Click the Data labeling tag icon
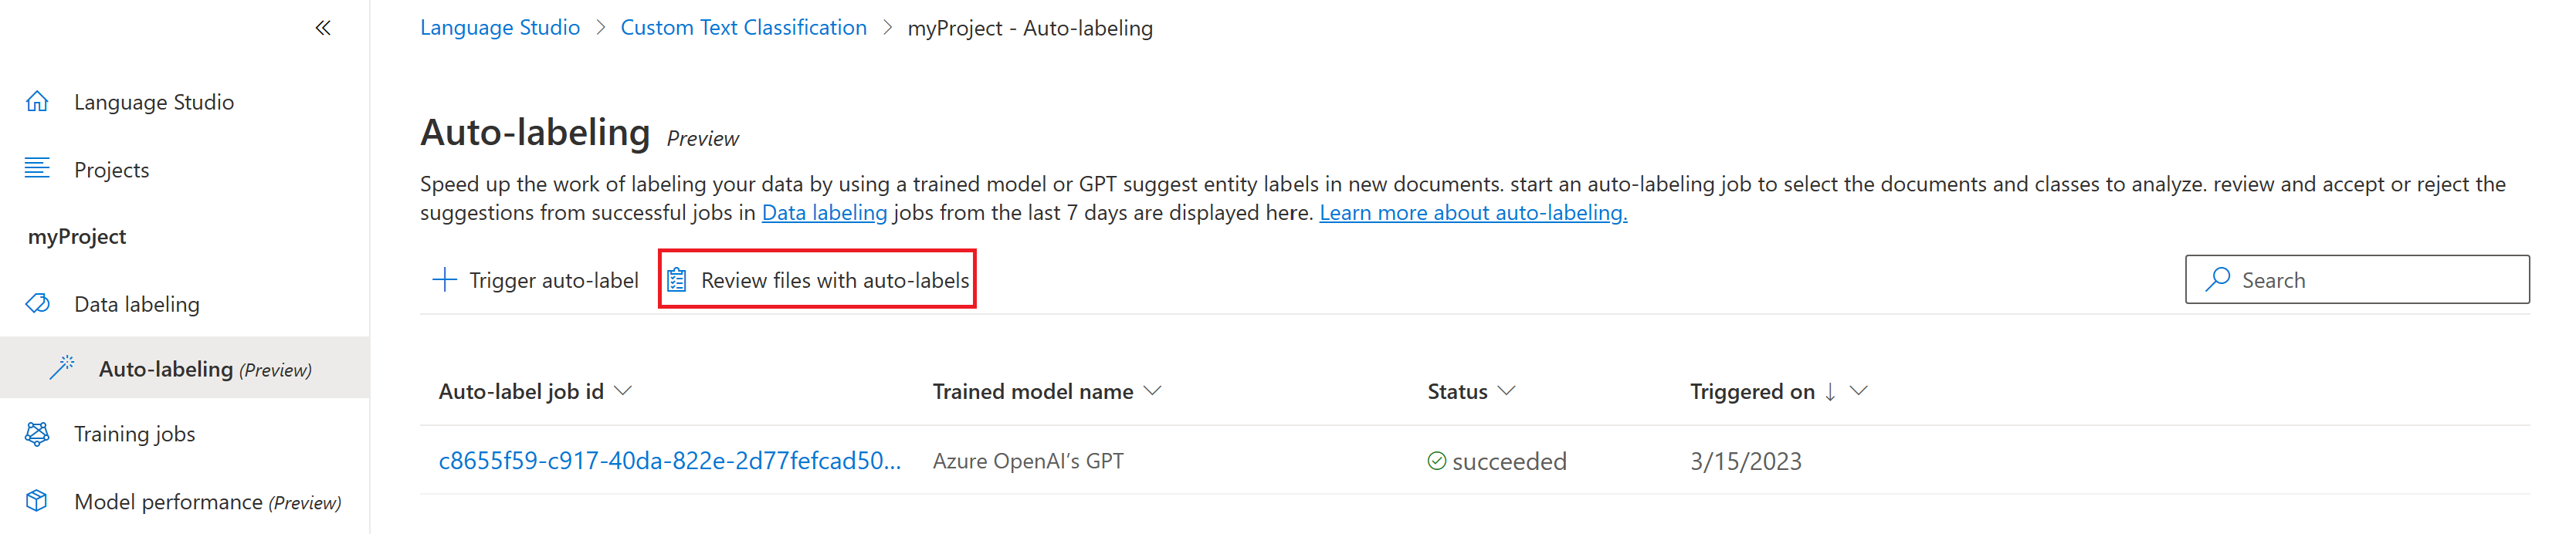 pos(37,303)
